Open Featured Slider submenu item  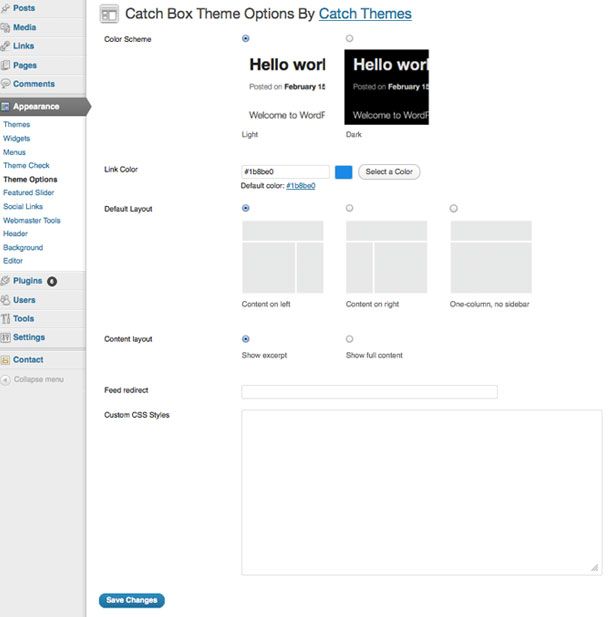(29, 193)
